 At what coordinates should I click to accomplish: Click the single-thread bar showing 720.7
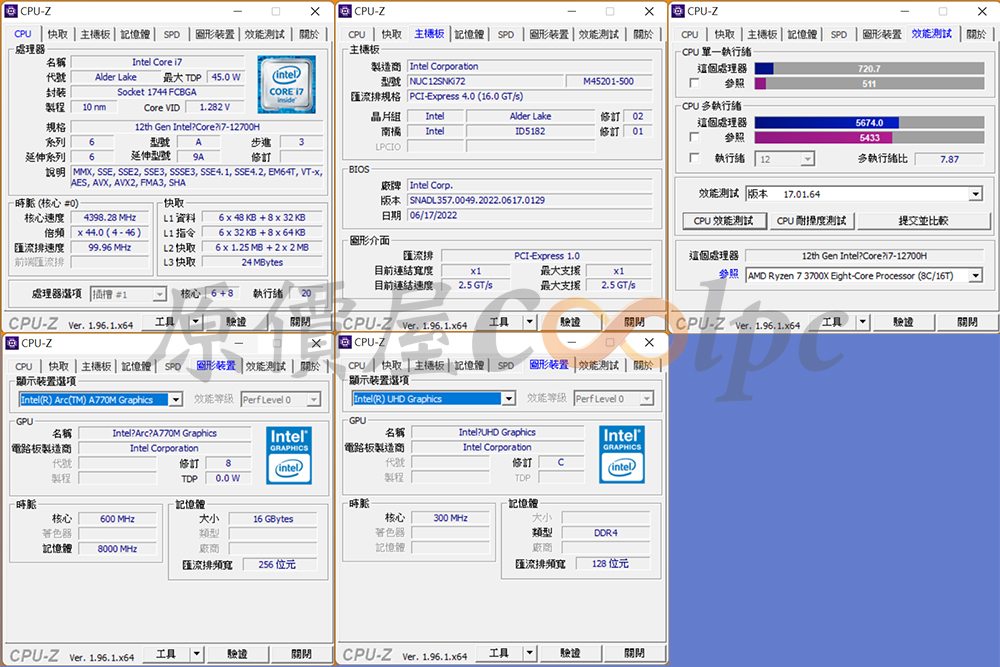(869, 68)
